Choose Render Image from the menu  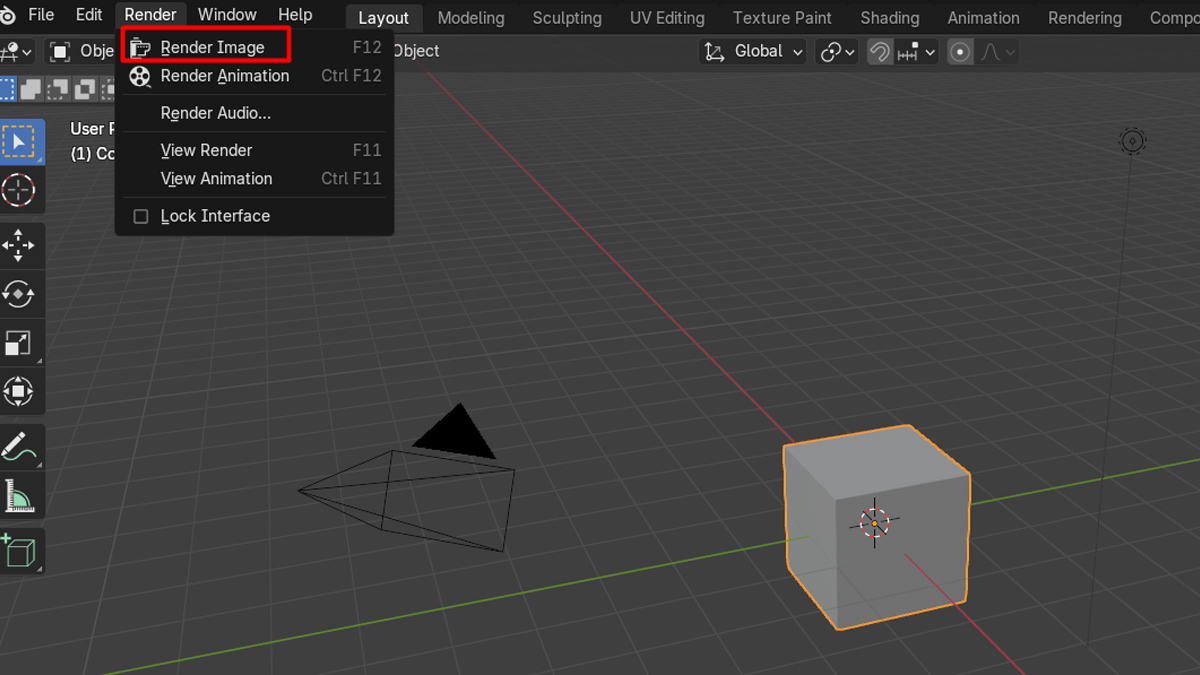[255, 47]
